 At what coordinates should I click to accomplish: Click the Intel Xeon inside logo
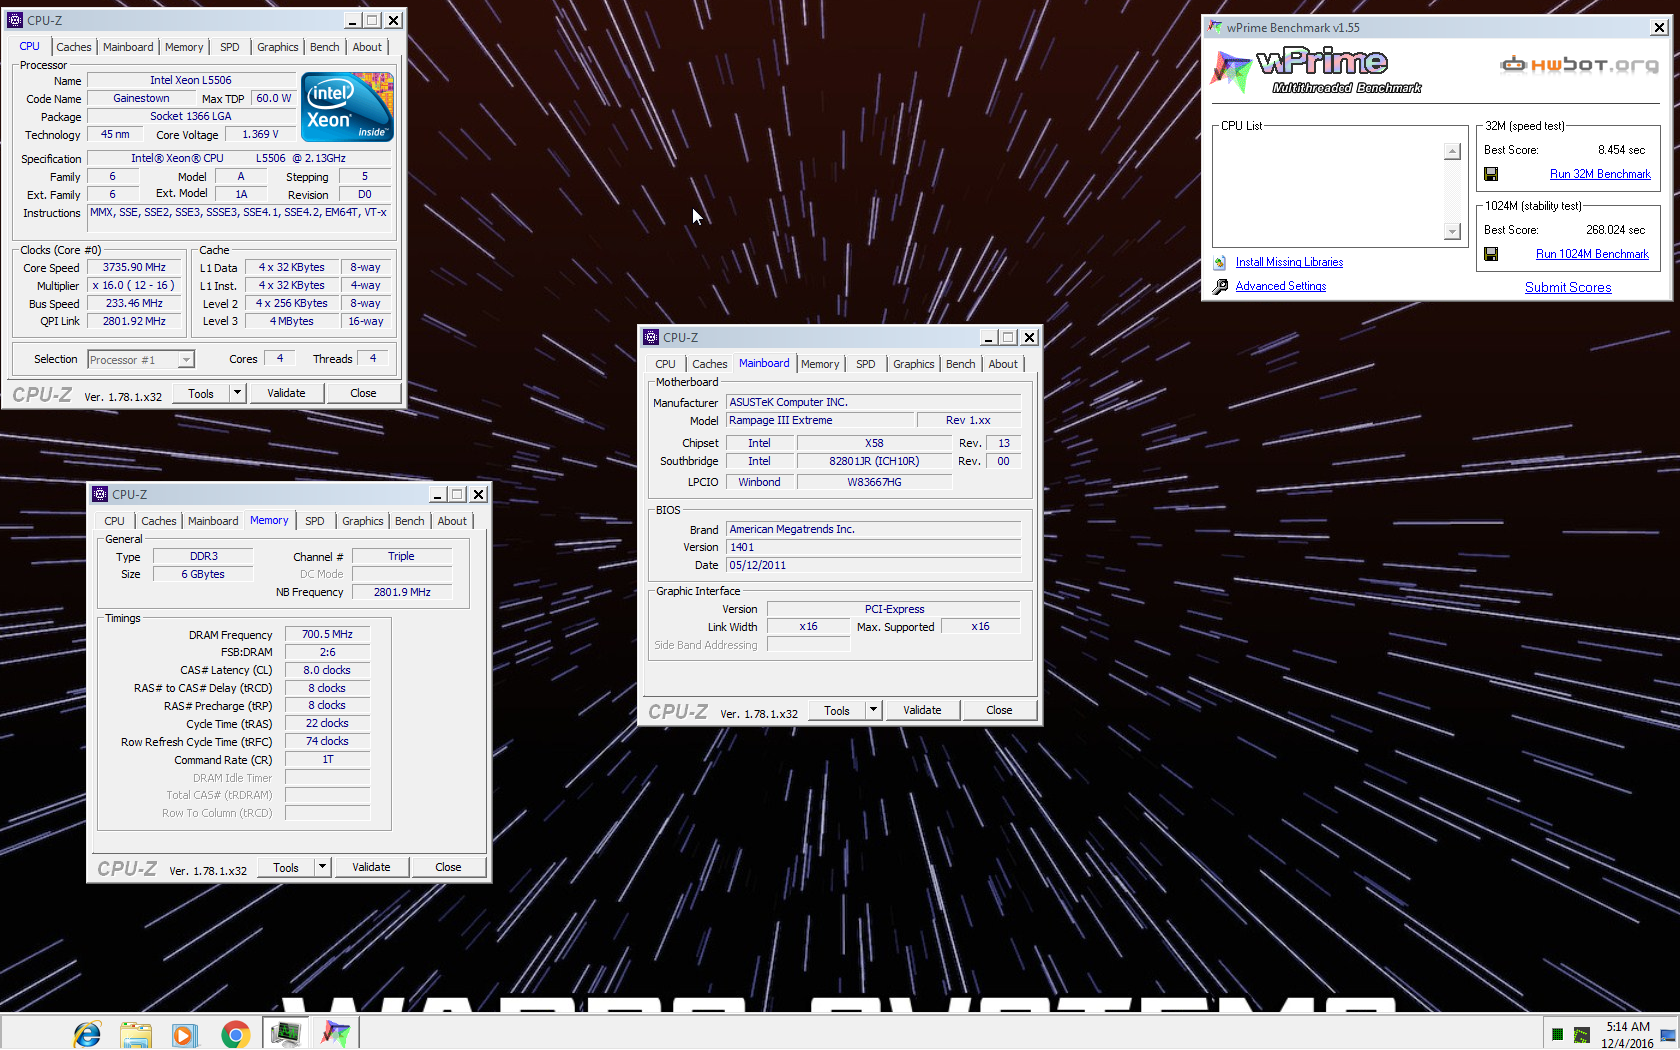pyautogui.click(x=347, y=107)
